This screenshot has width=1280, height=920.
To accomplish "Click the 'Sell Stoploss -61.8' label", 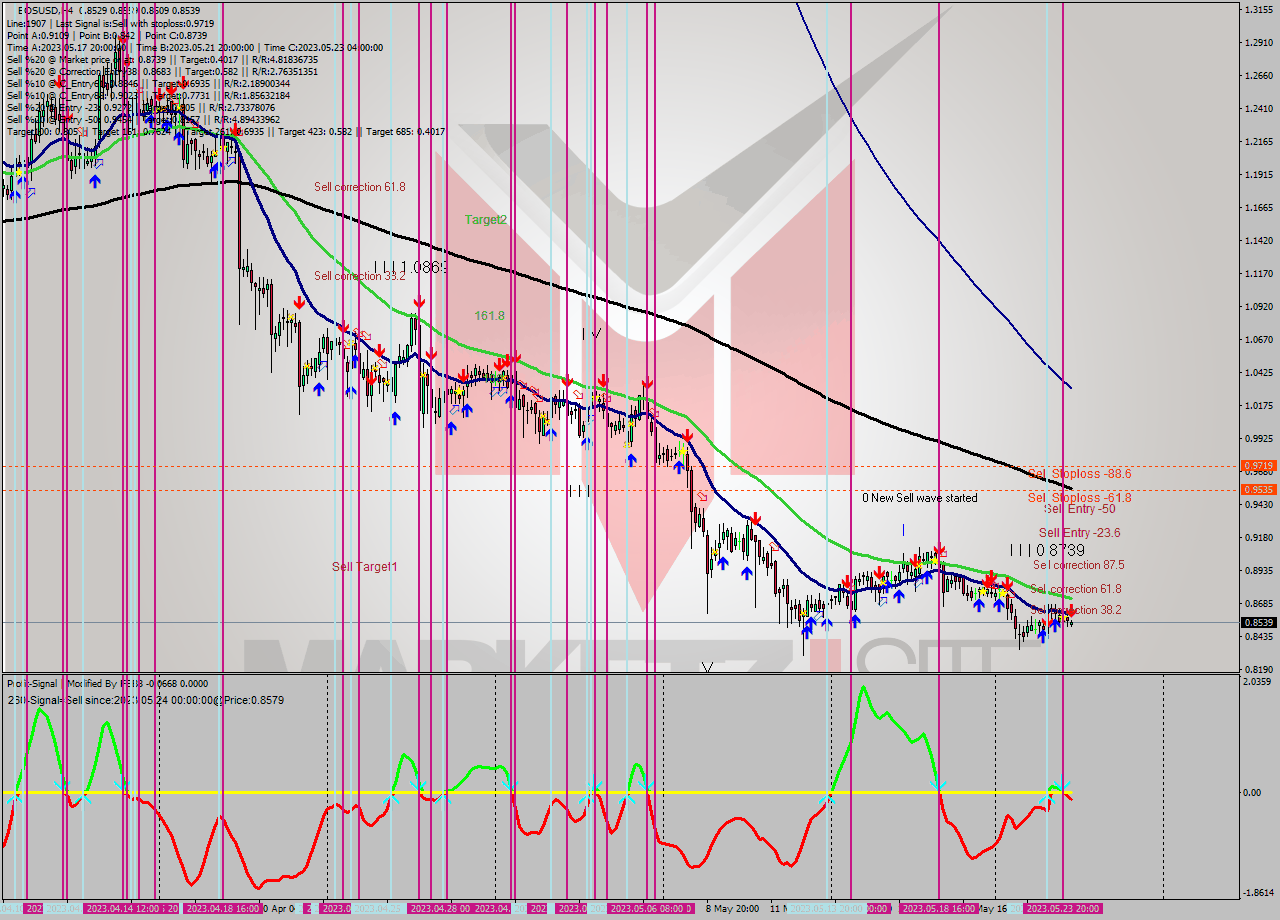I will 1079,498.
